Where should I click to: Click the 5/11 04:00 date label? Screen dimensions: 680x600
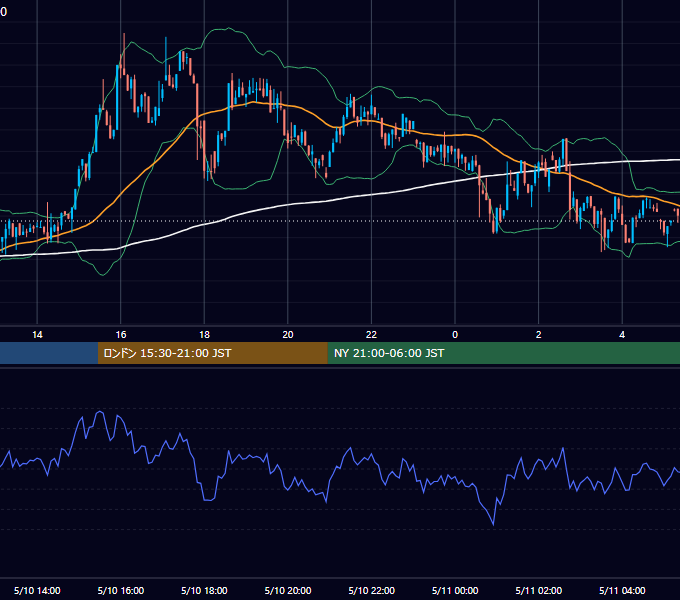pyautogui.click(x=622, y=590)
